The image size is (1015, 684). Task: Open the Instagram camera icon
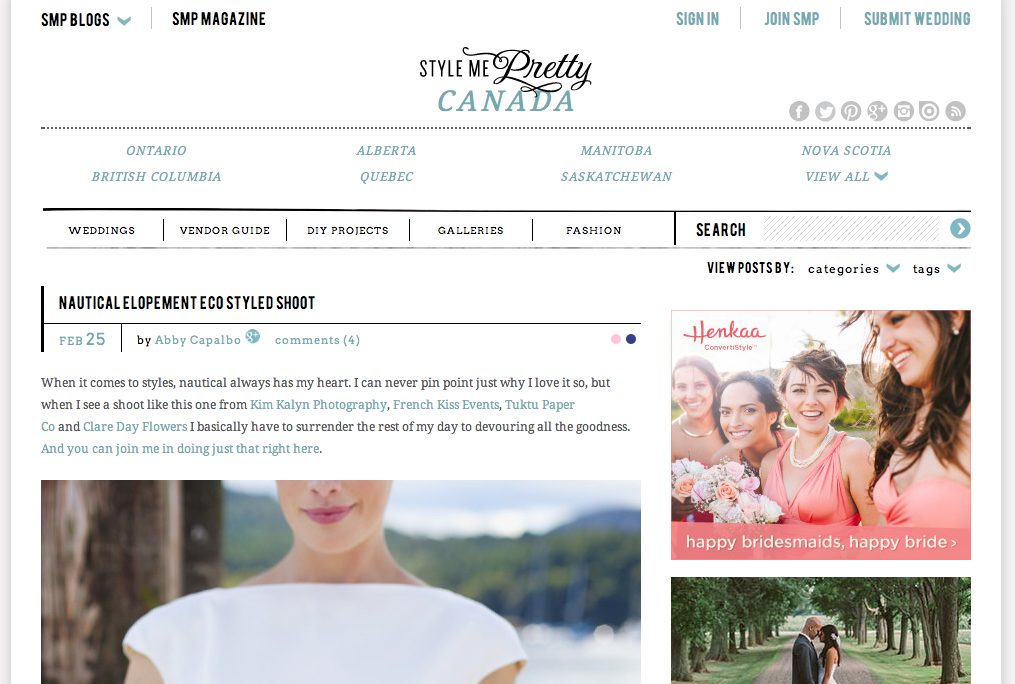[903, 111]
